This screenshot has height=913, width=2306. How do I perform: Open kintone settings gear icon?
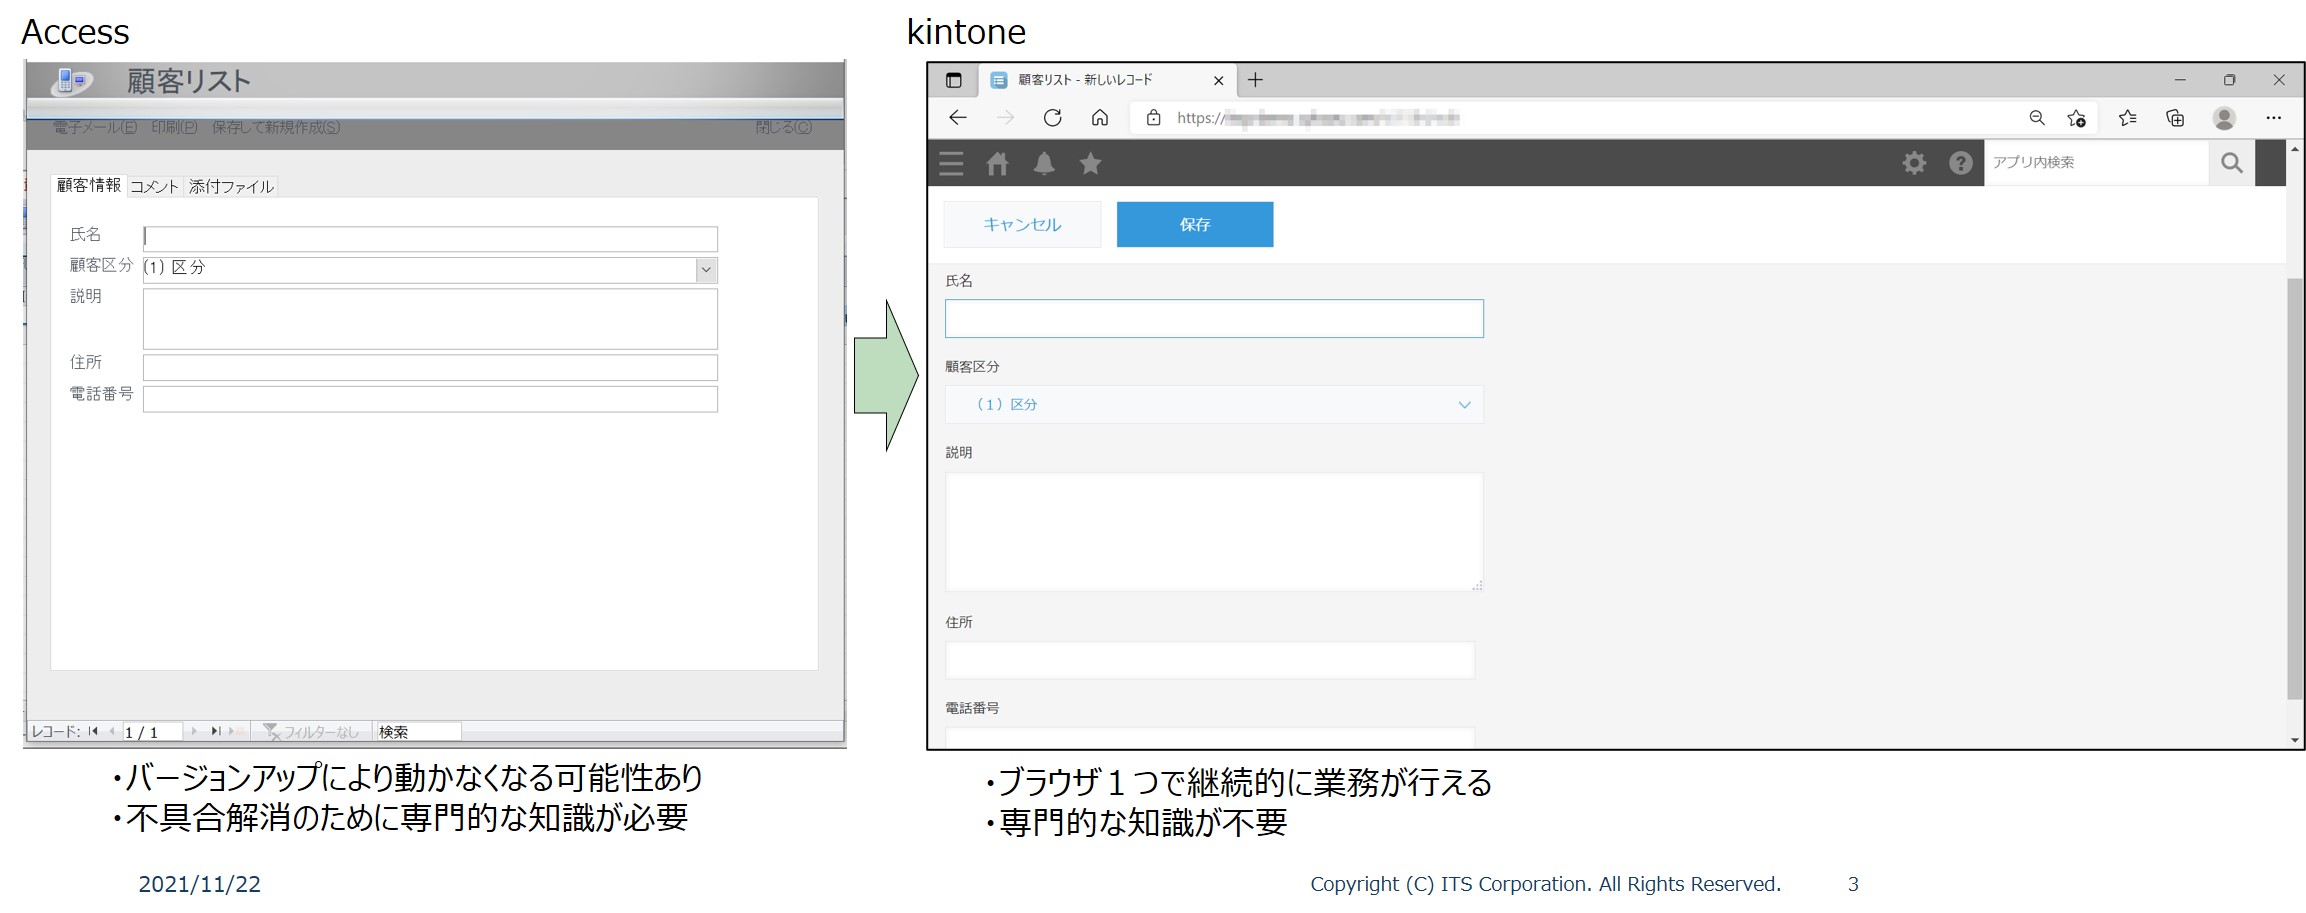[x=1914, y=163]
